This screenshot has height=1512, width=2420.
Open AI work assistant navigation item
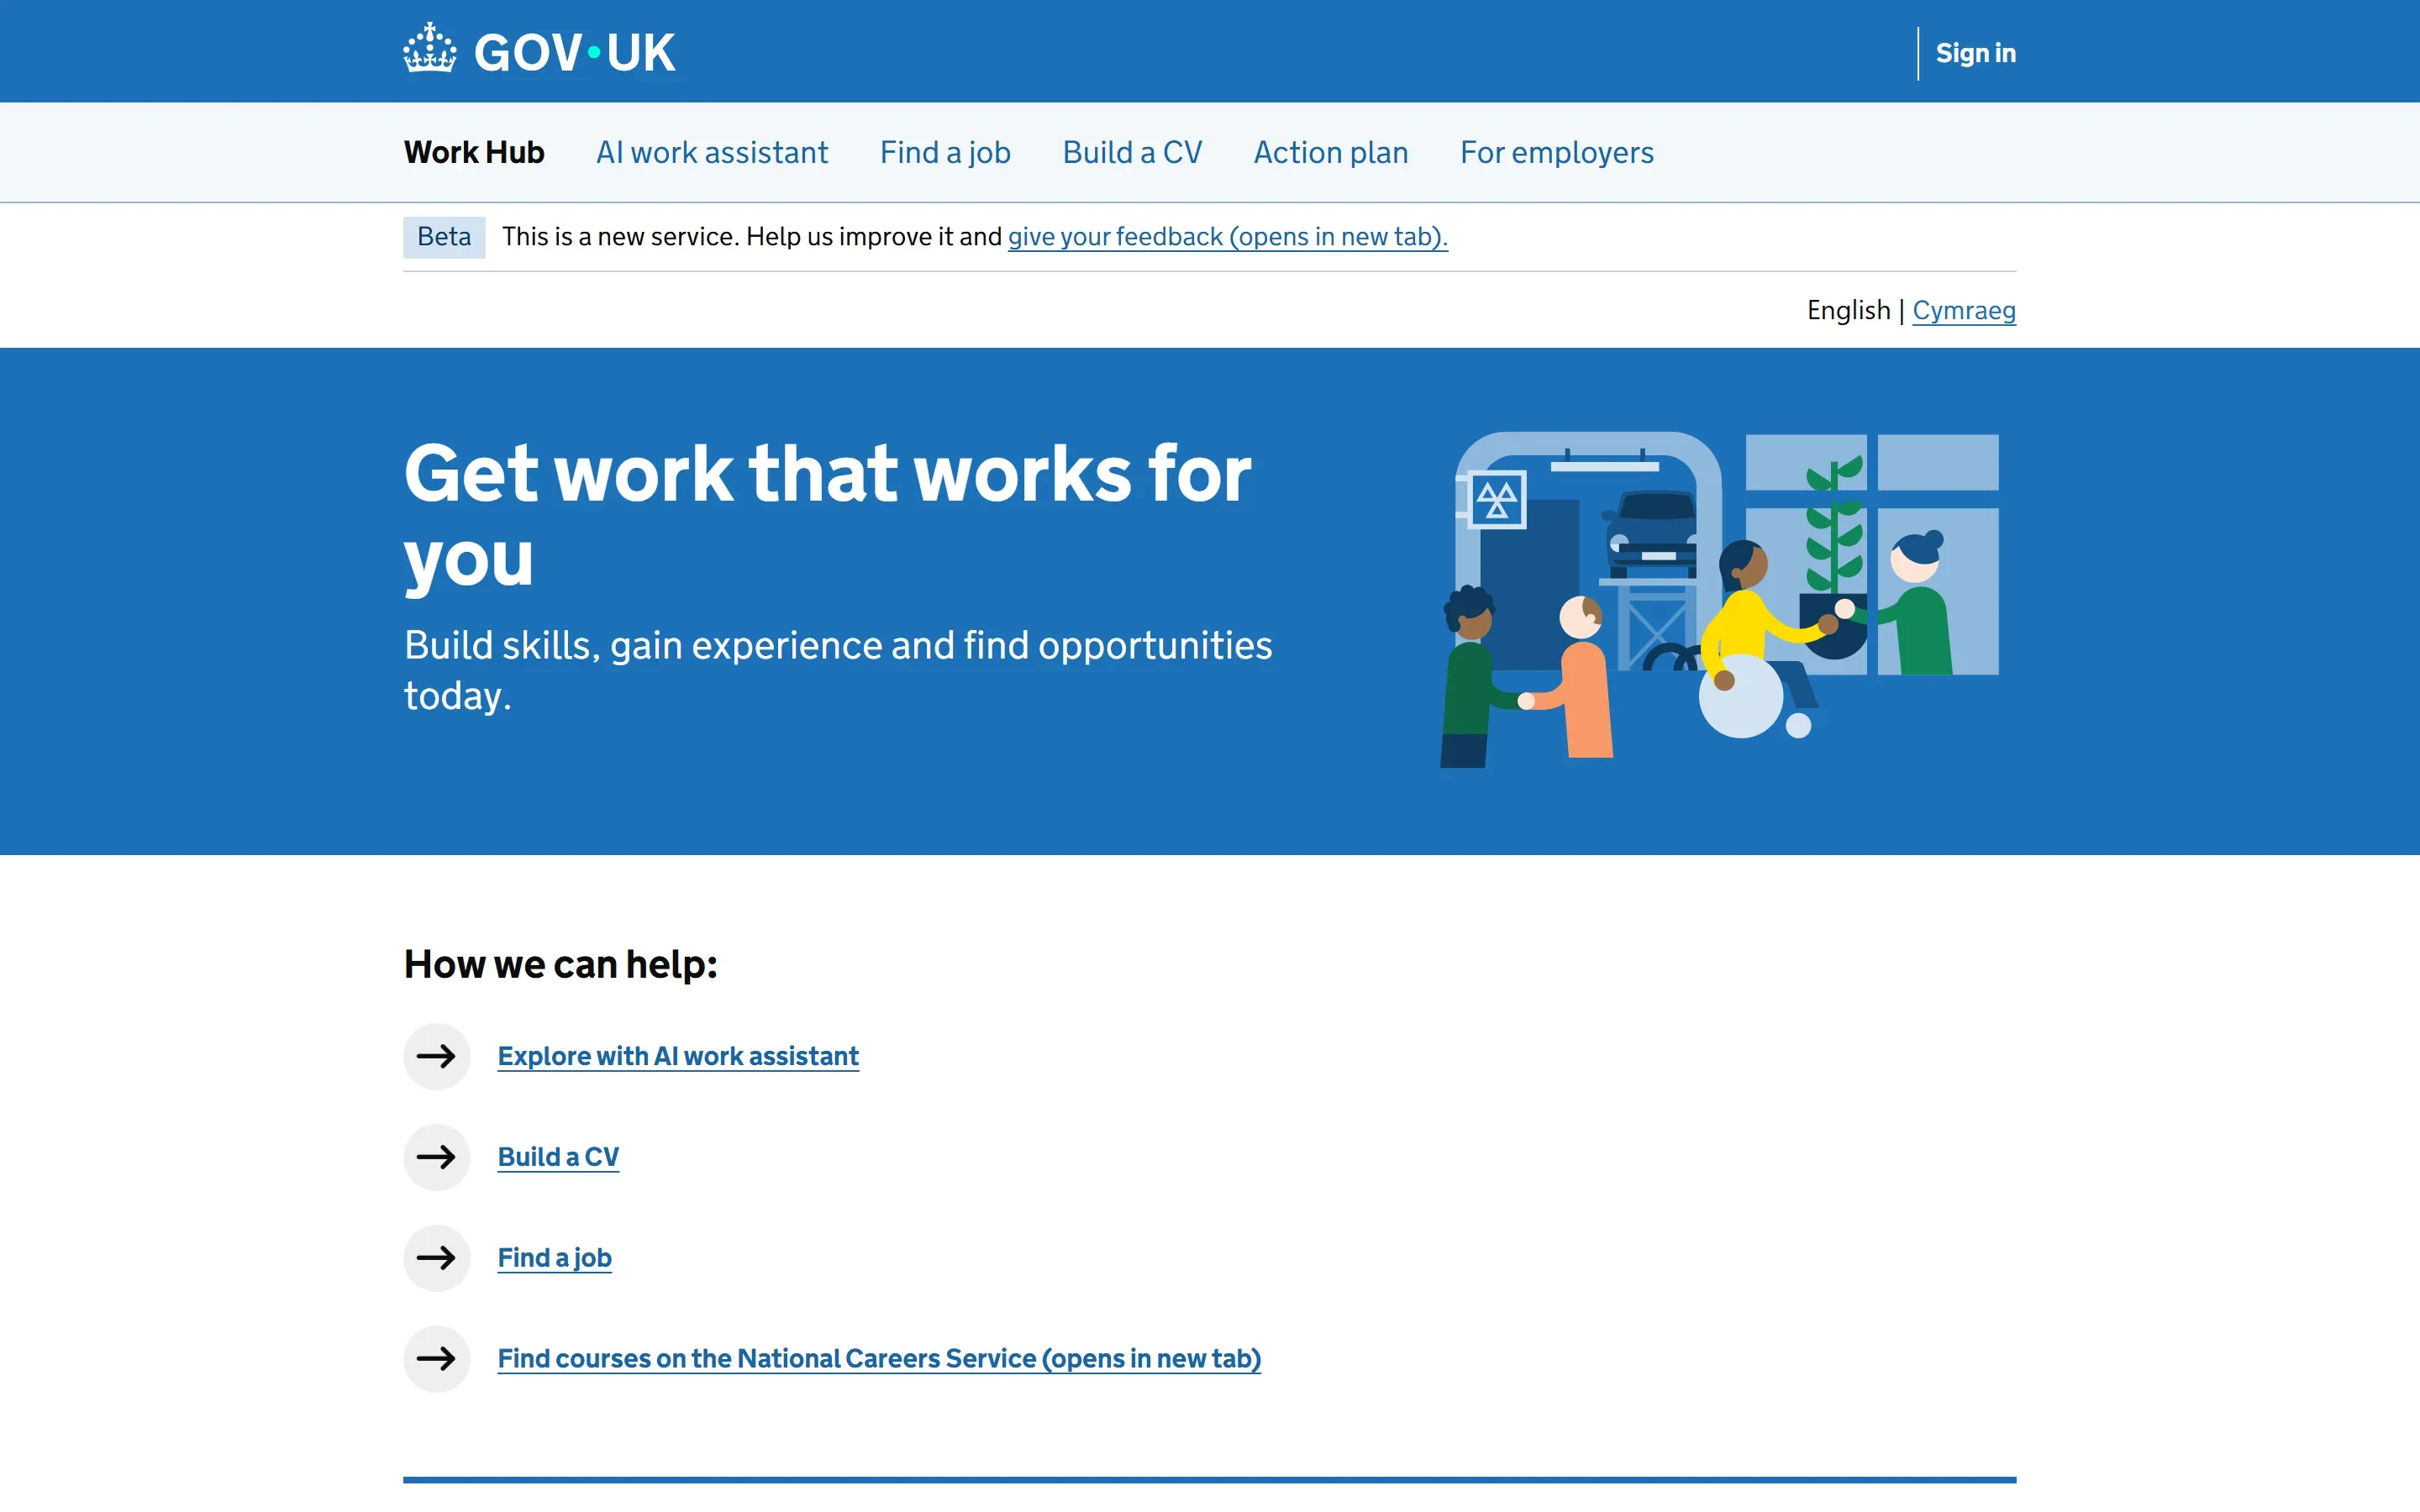(x=712, y=152)
